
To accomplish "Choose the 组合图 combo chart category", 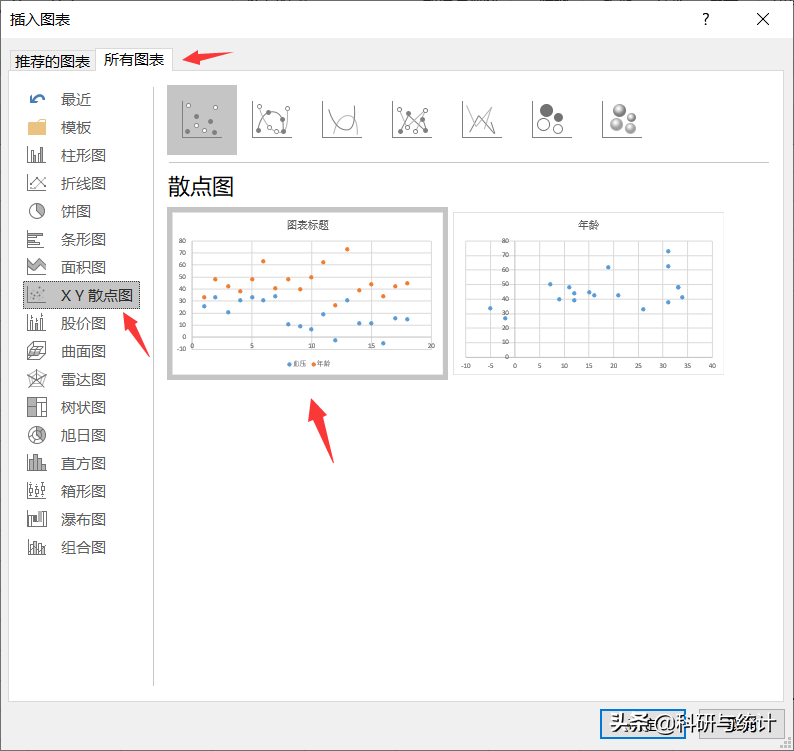I will click(x=82, y=547).
